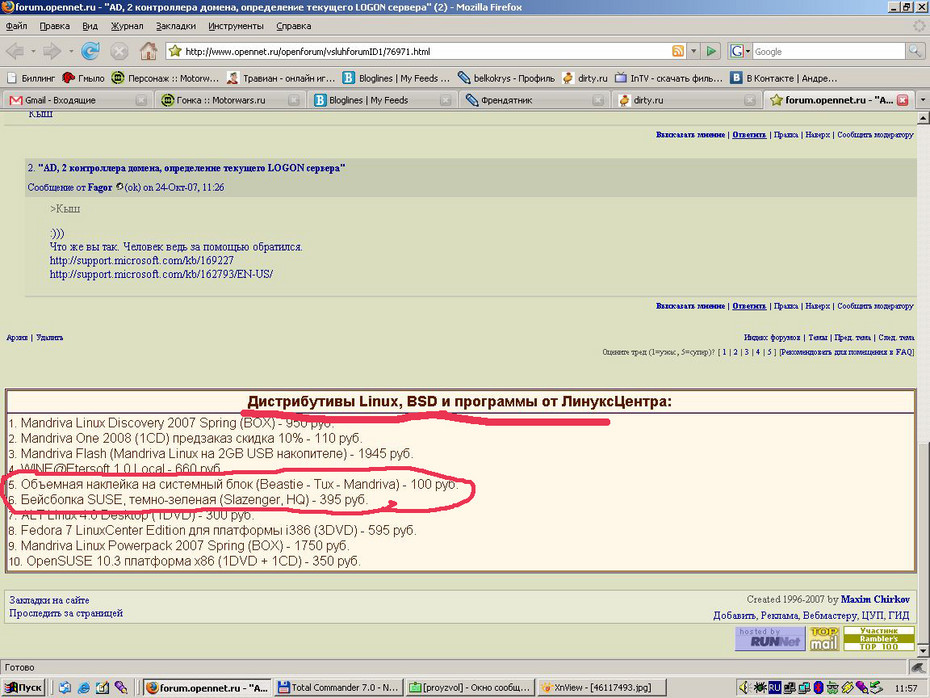Click the star icon in the address bar

click(x=175, y=51)
